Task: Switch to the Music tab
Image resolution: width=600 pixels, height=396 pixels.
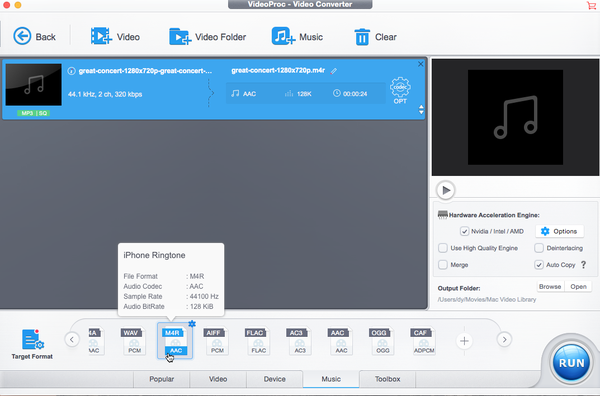Action: click(x=331, y=379)
